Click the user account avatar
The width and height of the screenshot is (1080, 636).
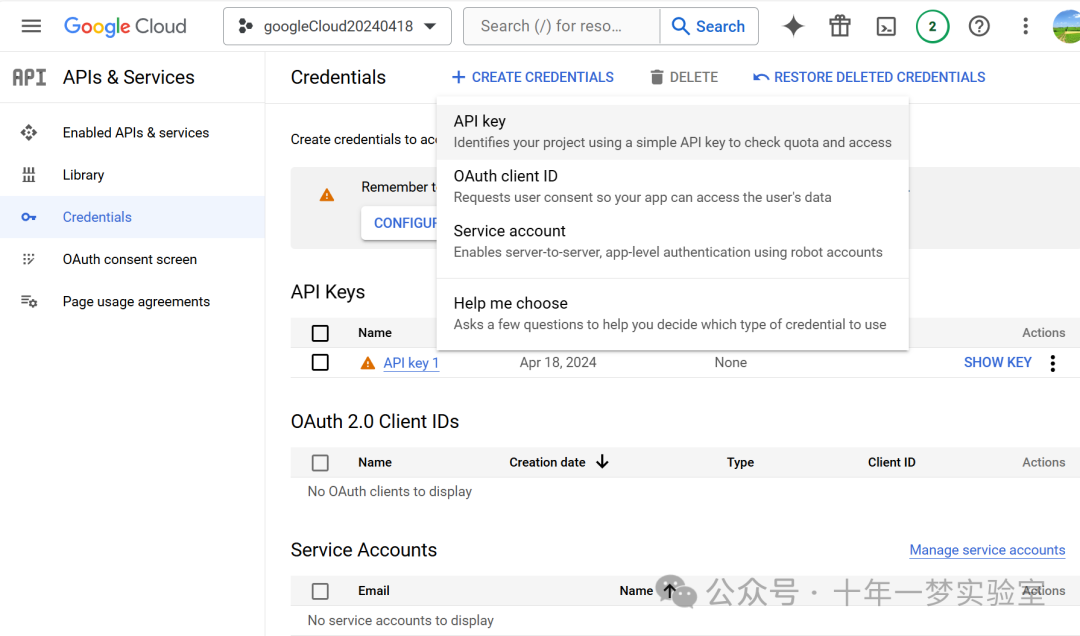point(1067,26)
